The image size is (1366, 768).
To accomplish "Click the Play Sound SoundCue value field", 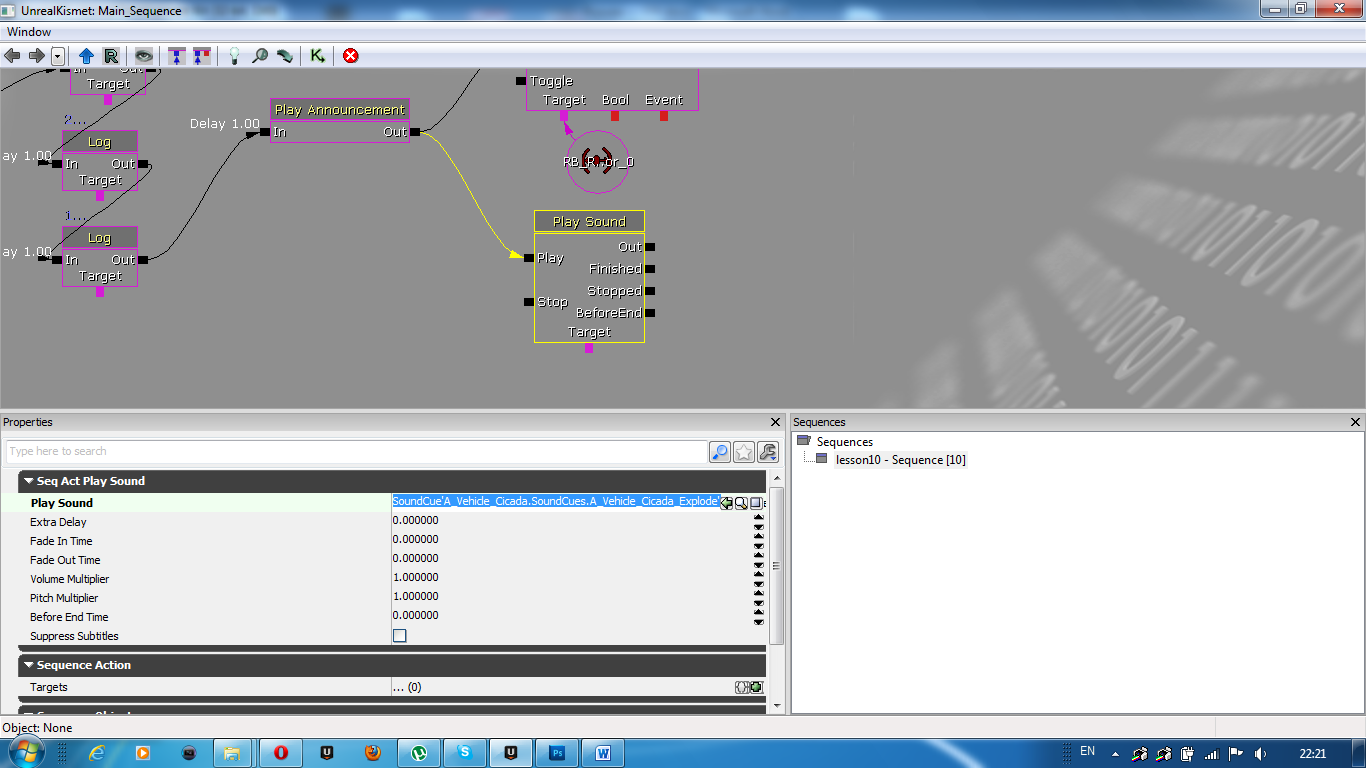I will 555,501.
